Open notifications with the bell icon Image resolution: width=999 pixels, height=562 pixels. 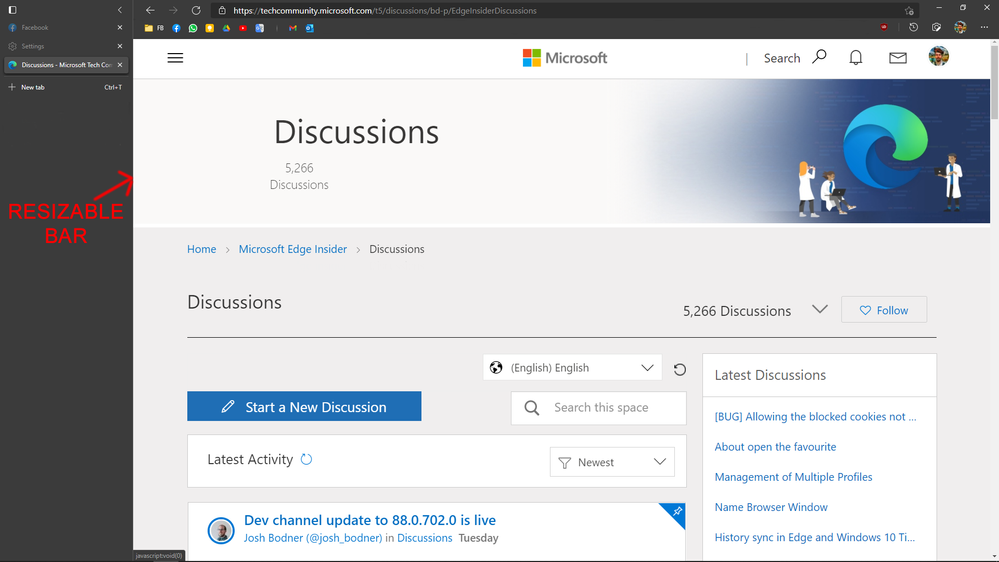pyautogui.click(x=856, y=58)
